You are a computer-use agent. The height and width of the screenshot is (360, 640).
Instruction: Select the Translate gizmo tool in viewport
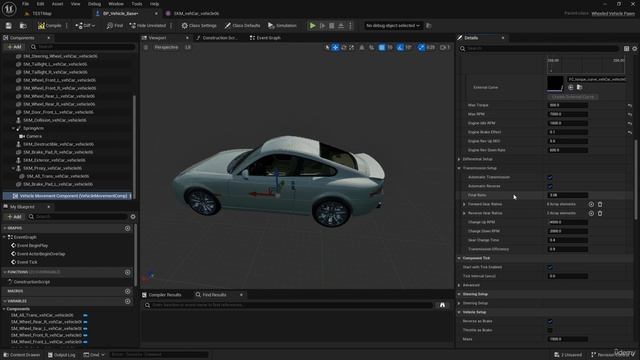point(336,47)
